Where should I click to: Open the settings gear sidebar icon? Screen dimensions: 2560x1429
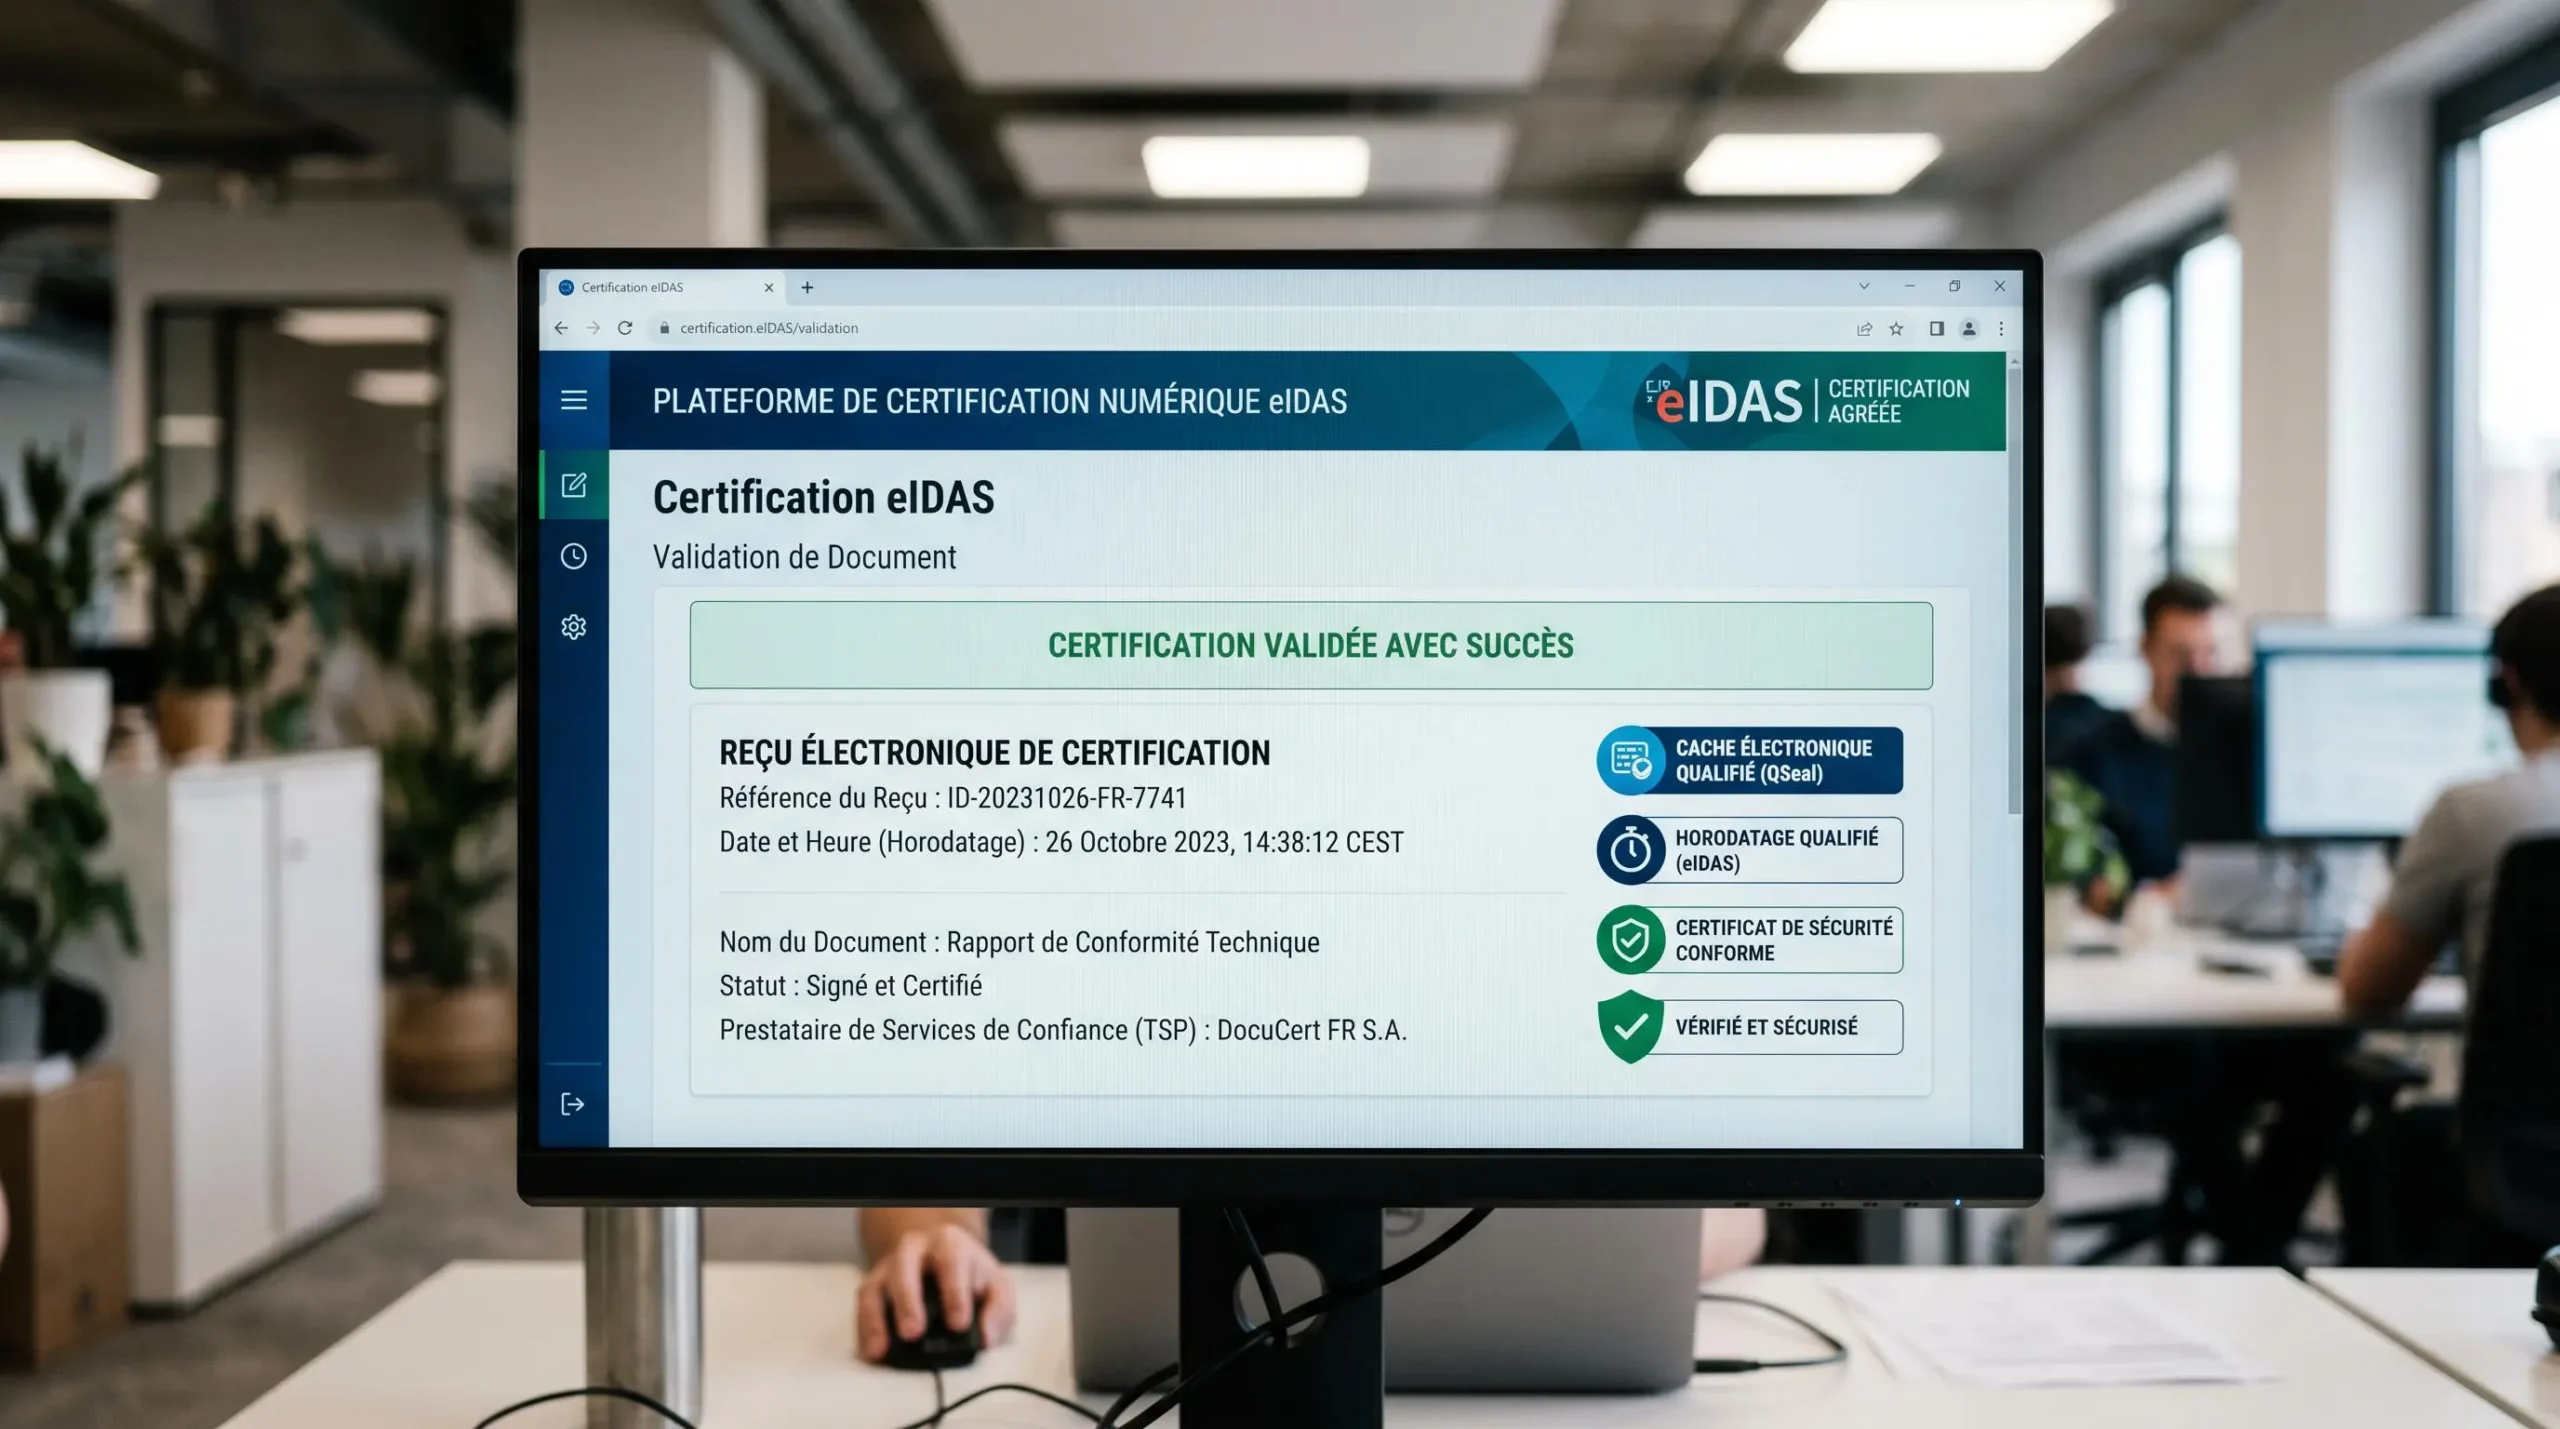(x=573, y=627)
